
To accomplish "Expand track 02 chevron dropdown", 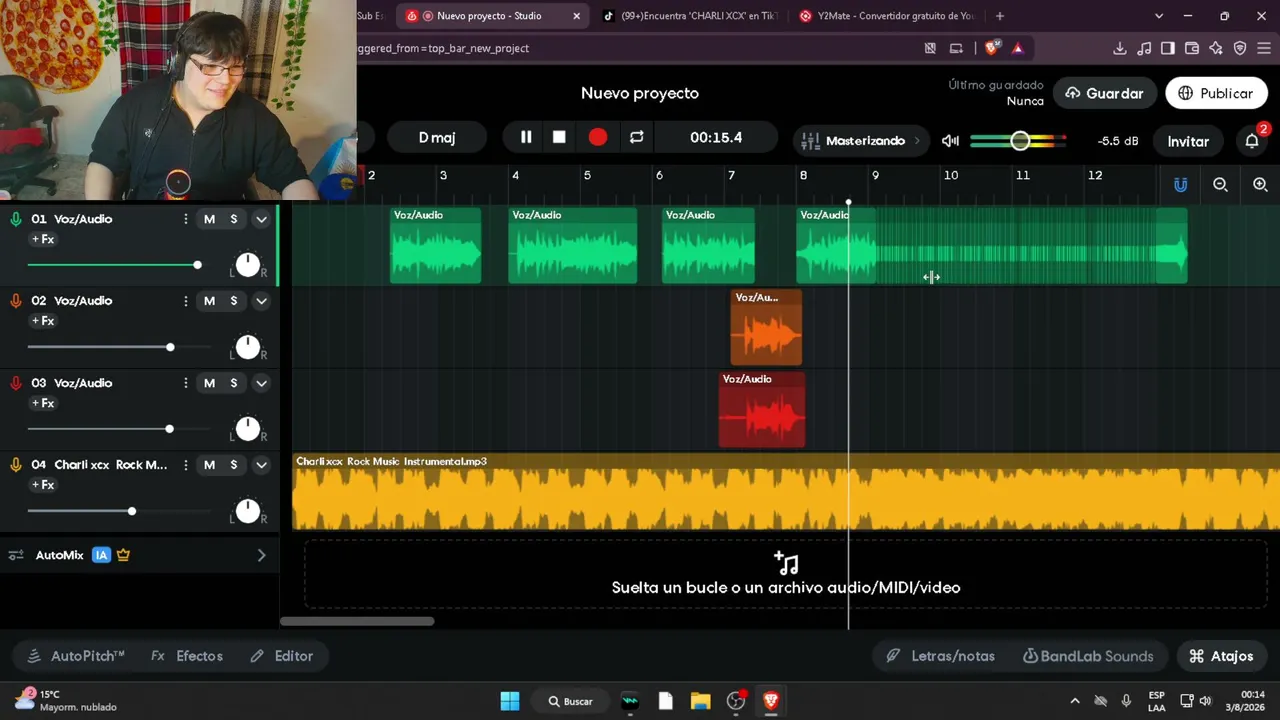I will coord(261,301).
